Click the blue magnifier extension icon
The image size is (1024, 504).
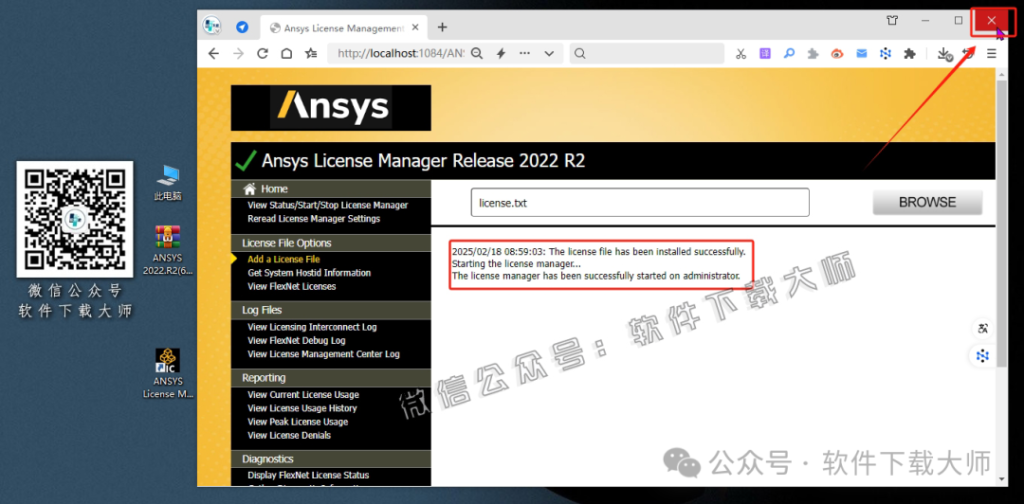(789, 54)
